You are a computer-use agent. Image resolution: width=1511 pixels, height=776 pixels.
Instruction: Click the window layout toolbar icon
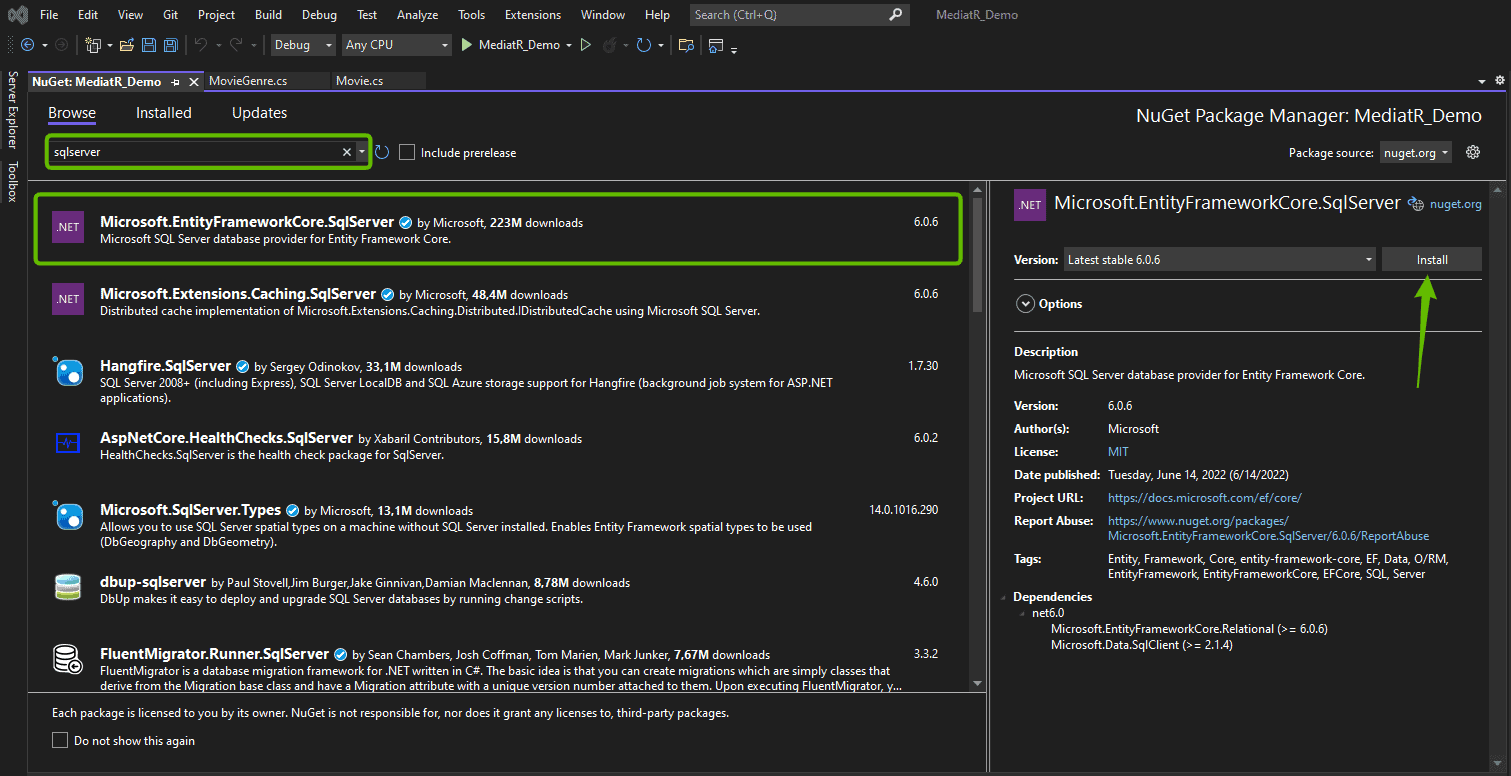[x=715, y=45]
